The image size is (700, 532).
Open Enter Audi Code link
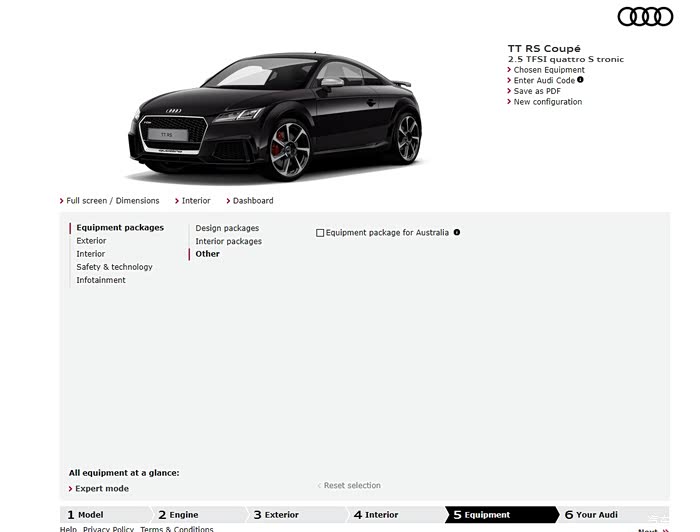544,80
